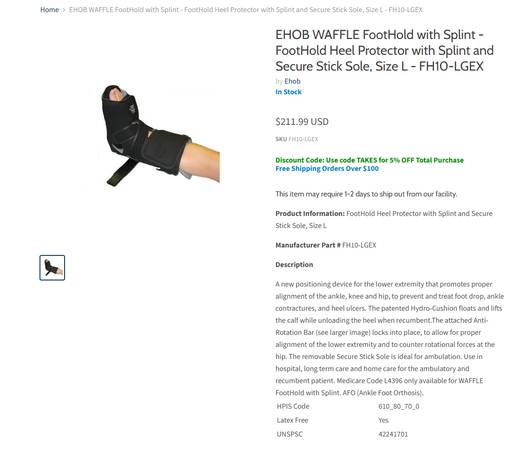Click the product description paragraph
Viewport: 525px width, 450px height.
pyautogui.click(x=389, y=338)
